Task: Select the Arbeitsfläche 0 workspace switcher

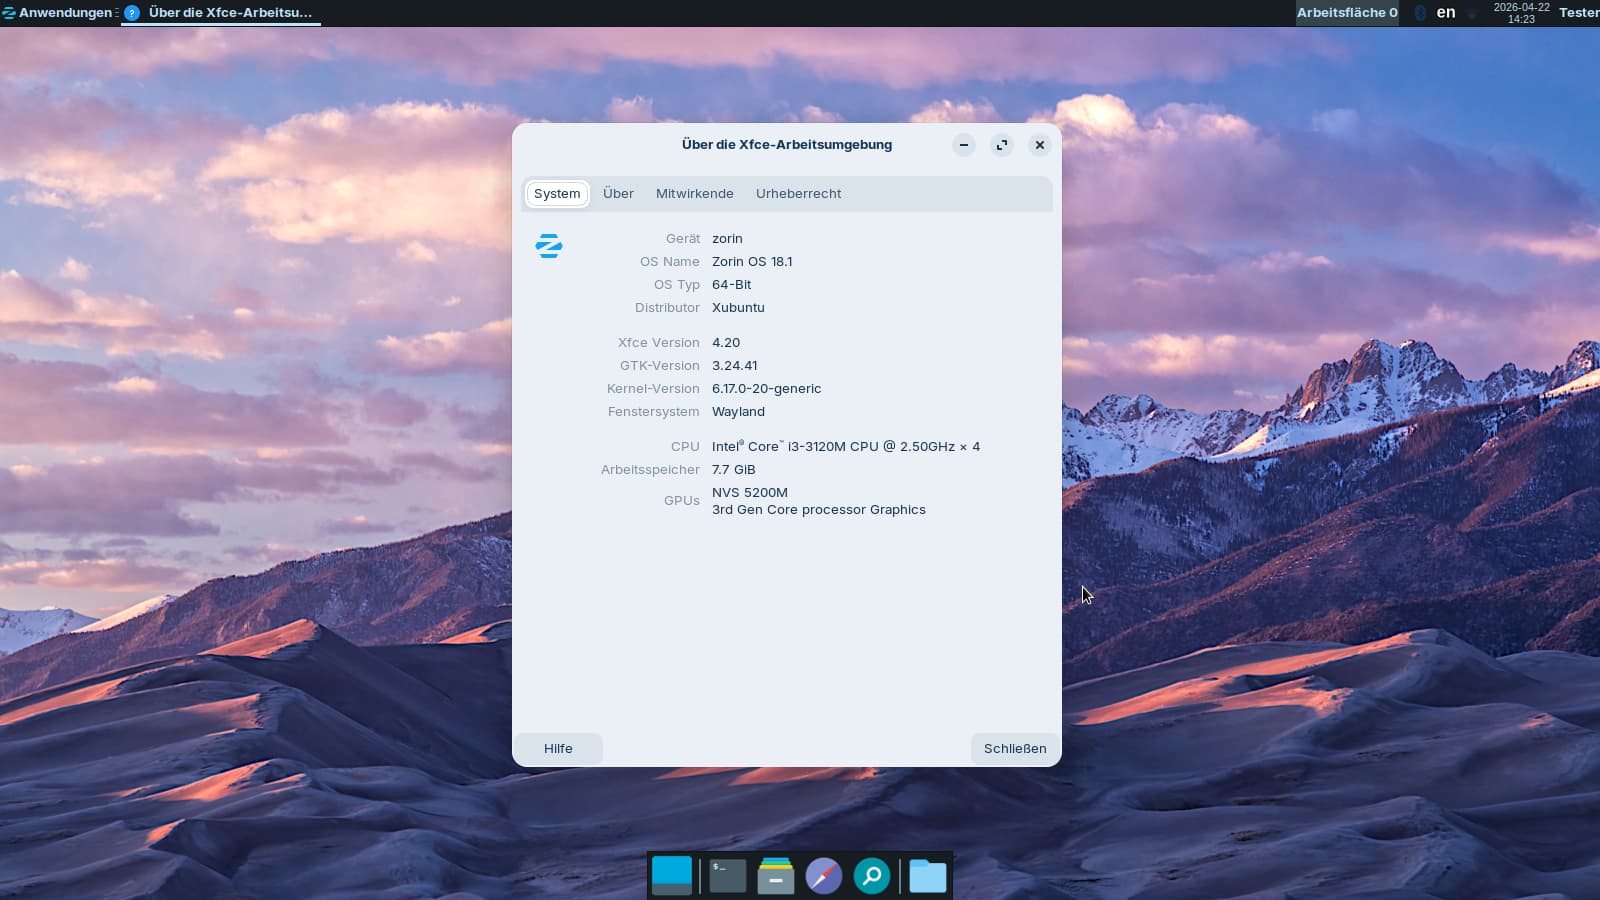Action: 1346,13
